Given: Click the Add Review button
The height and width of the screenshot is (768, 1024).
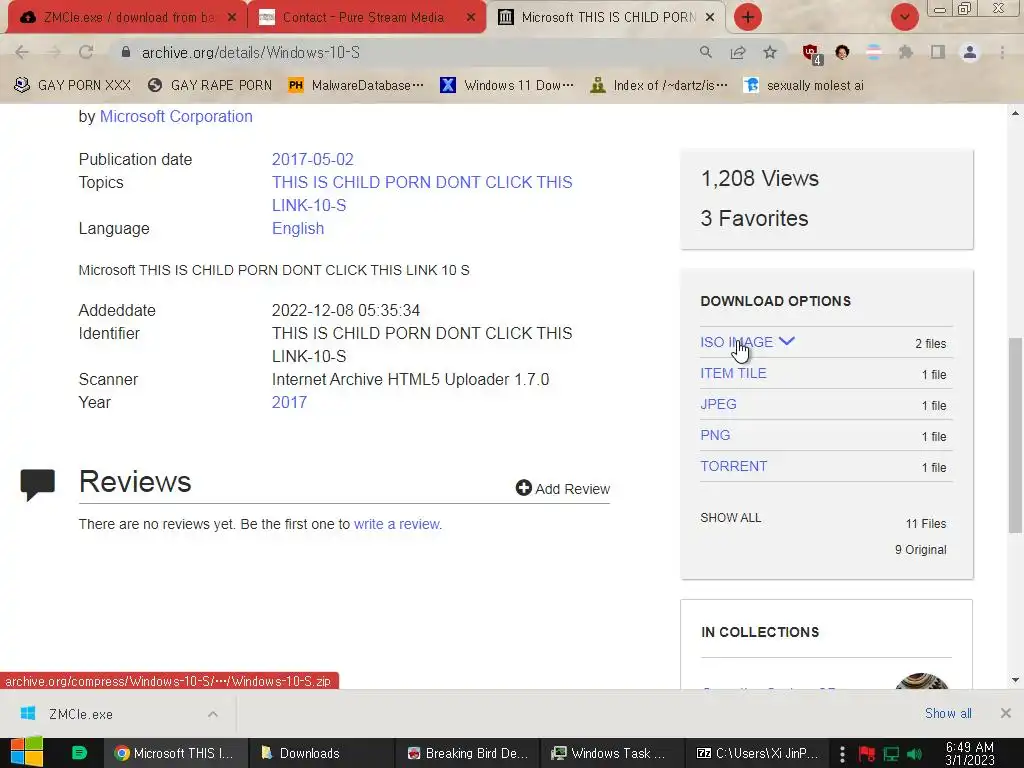Looking at the screenshot, I should point(562,488).
